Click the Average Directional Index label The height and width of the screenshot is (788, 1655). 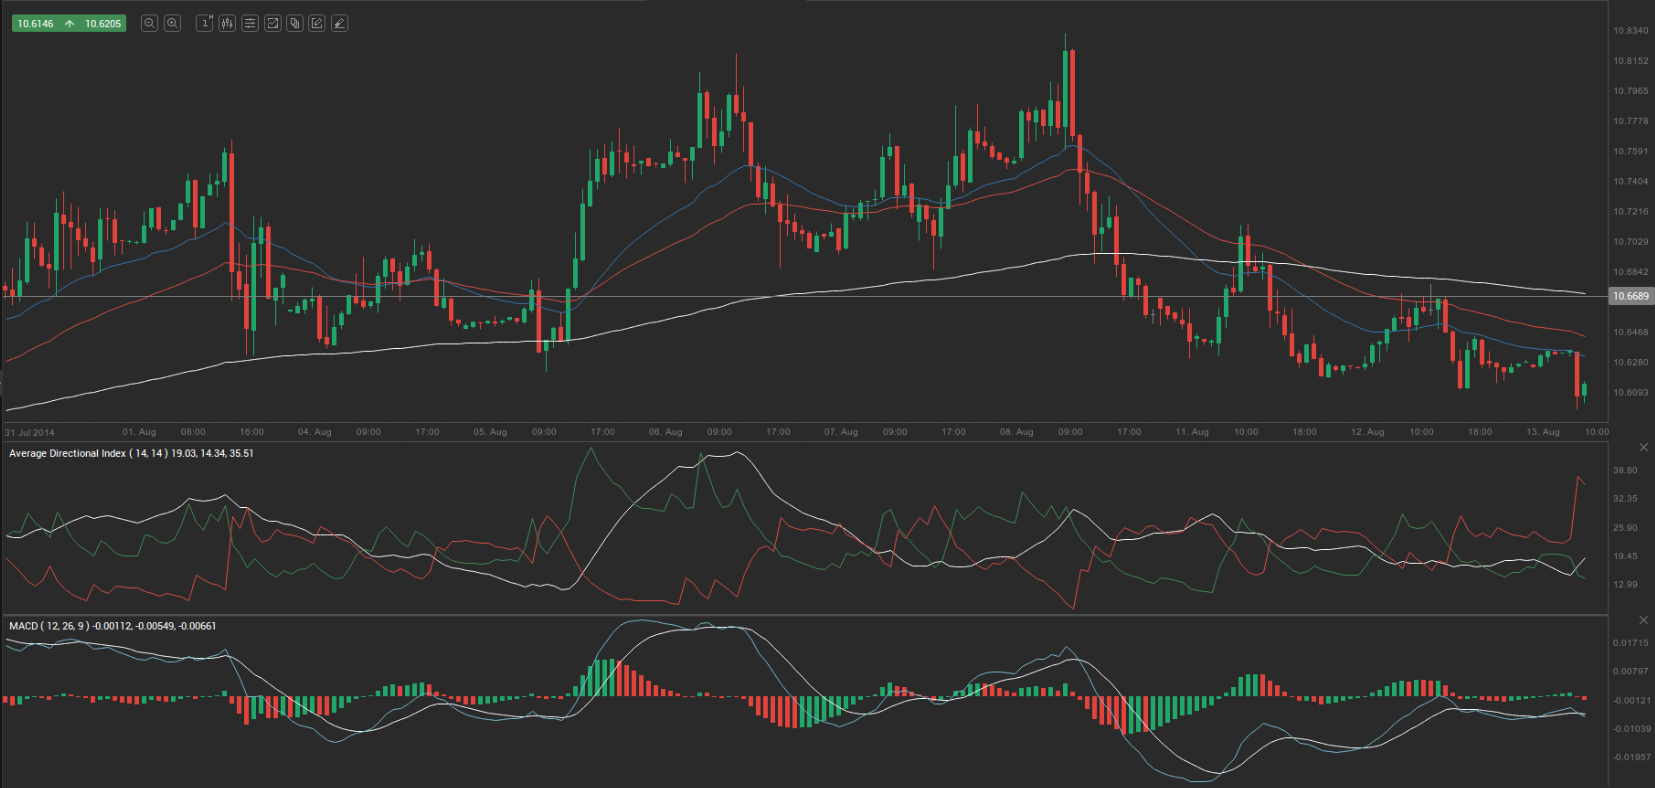(x=67, y=454)
